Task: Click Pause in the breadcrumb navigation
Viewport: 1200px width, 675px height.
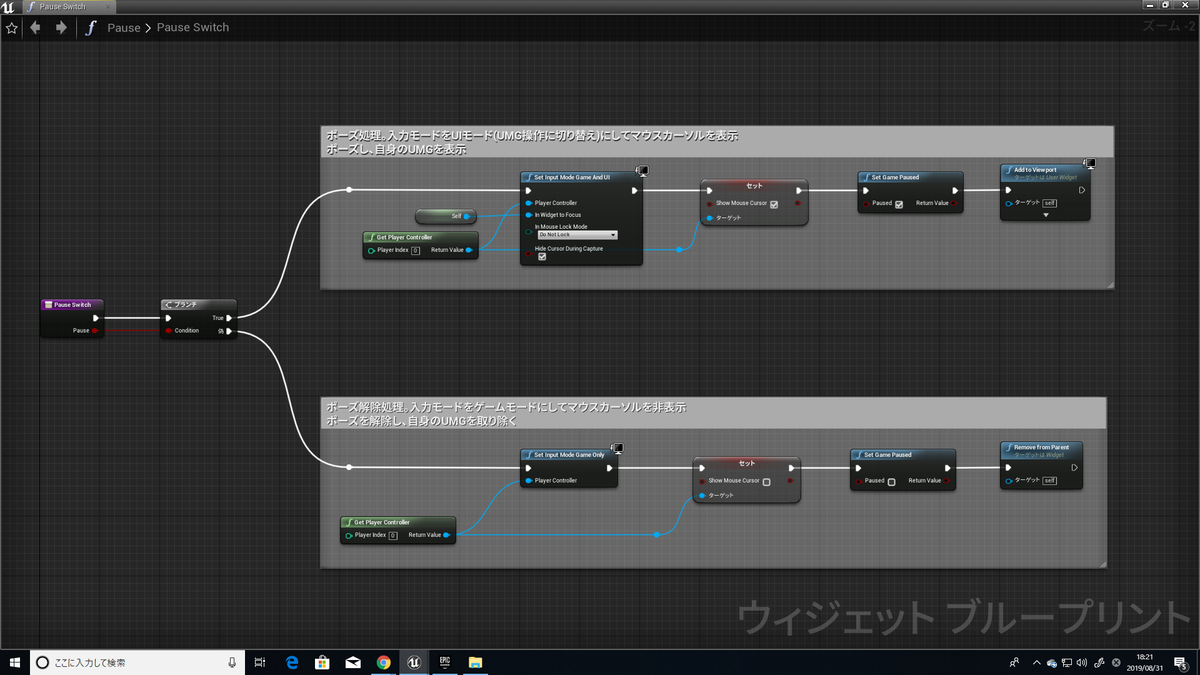Action: pos(124,27)
